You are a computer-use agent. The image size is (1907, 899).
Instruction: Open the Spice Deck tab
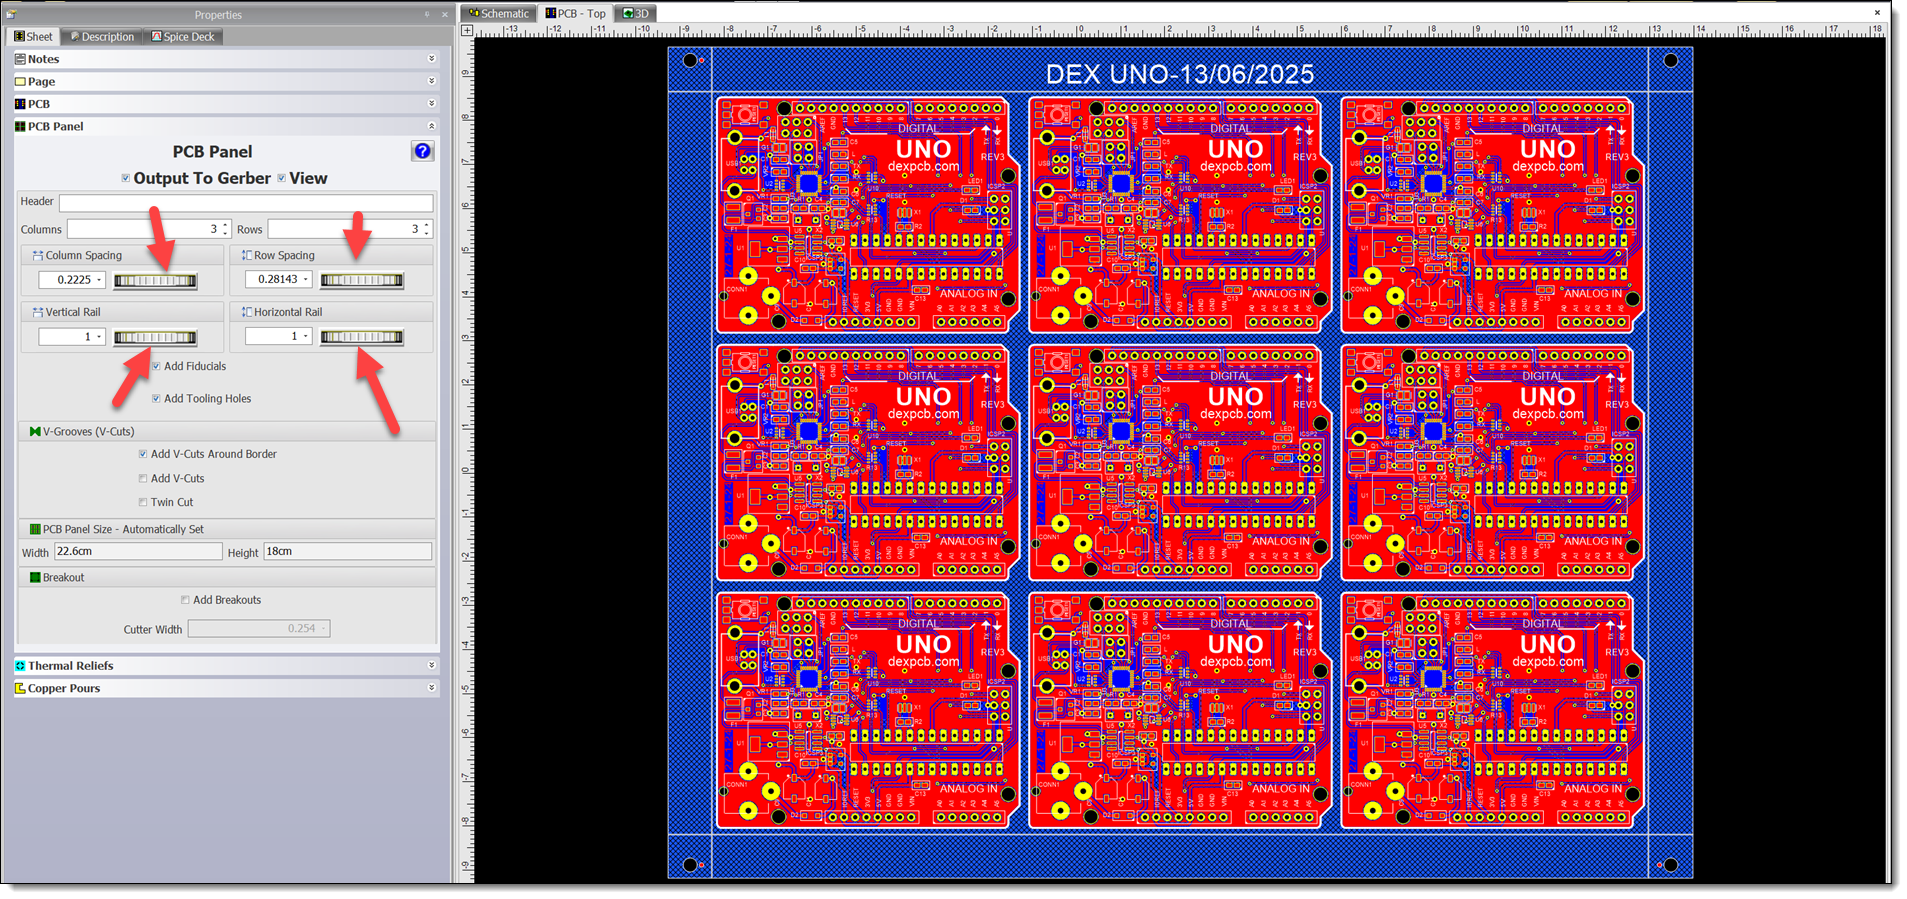coord(183,37)
